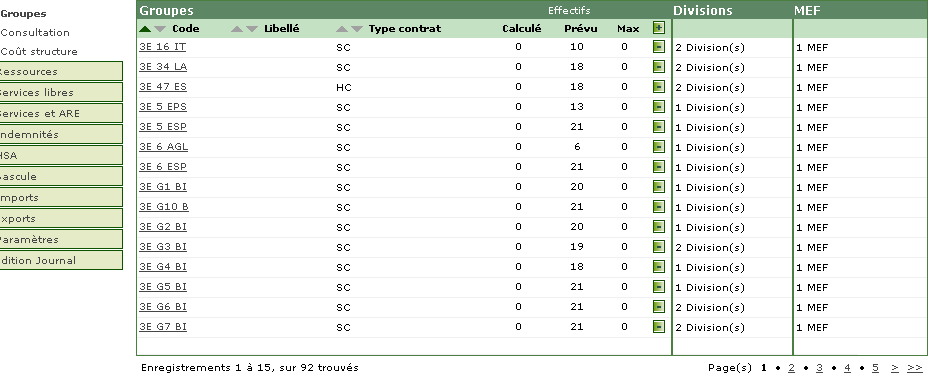Viewport: 928px width, 373px height.
Task: Click the minus icon on the 3E G3 BI row
Action: point(659,247)
